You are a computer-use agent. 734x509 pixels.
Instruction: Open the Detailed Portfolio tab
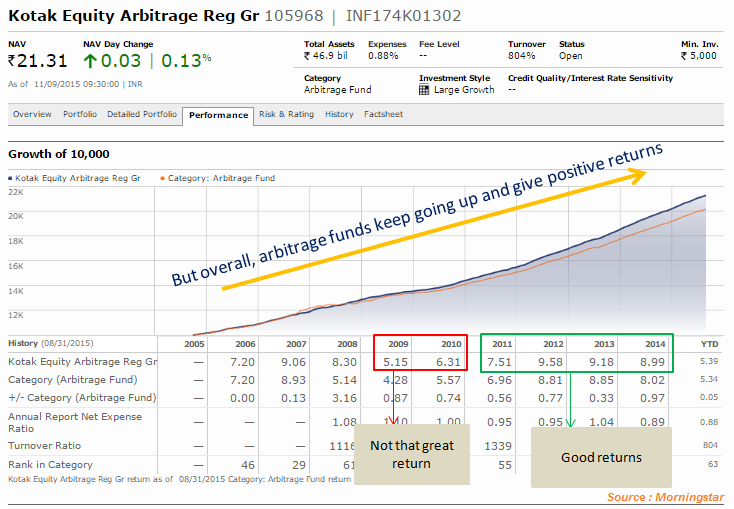coord(142,115)
